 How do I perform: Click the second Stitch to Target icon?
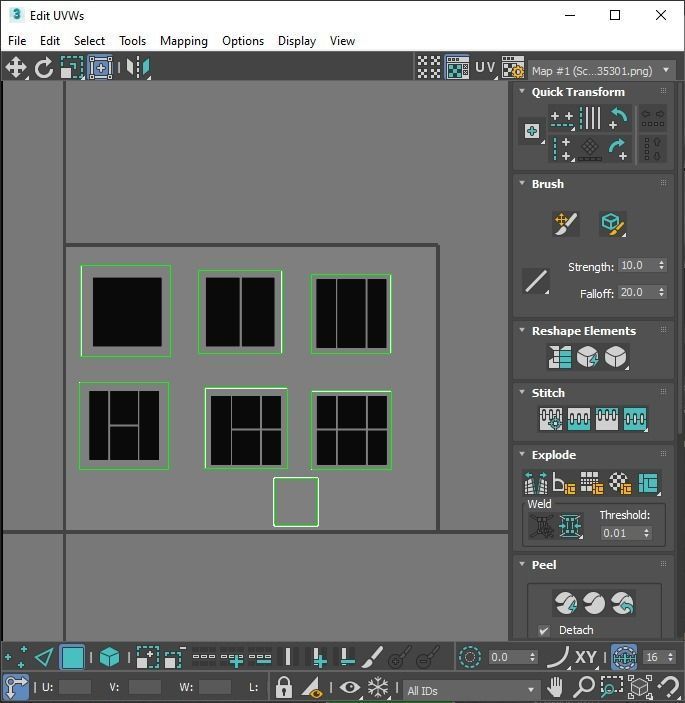(579, 419)
